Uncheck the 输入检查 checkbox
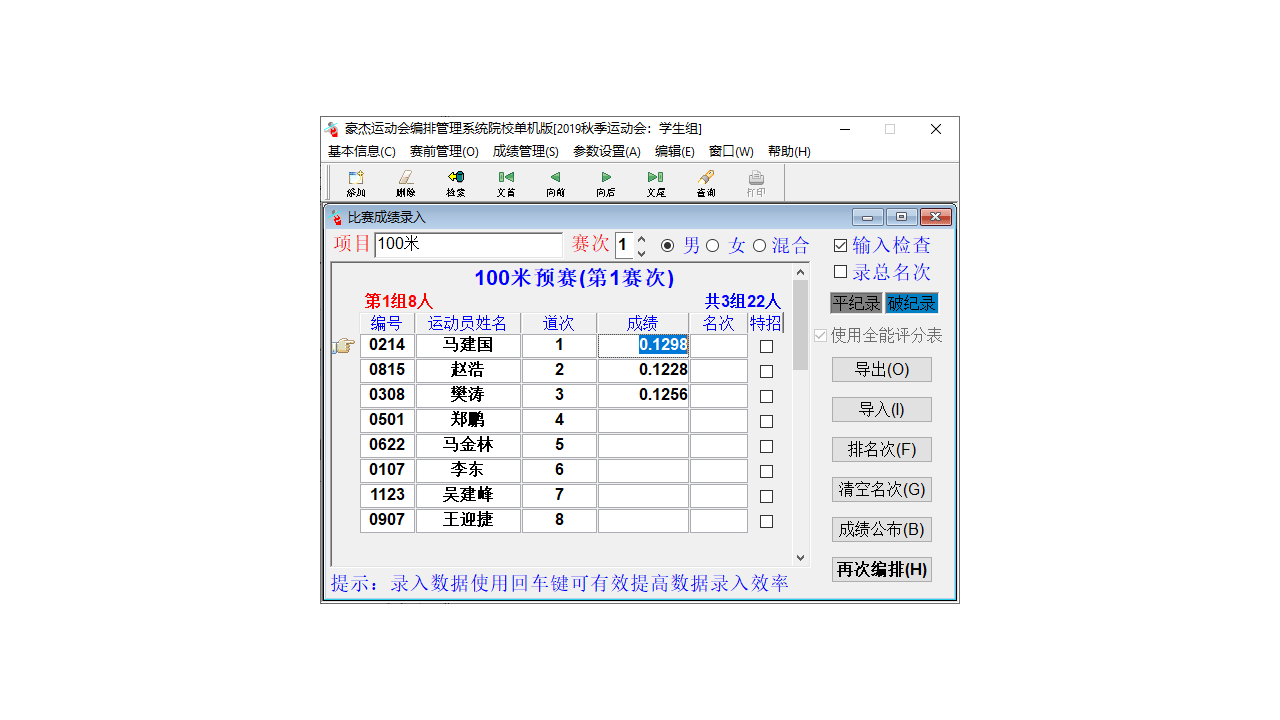 click(x=841, y=244)
